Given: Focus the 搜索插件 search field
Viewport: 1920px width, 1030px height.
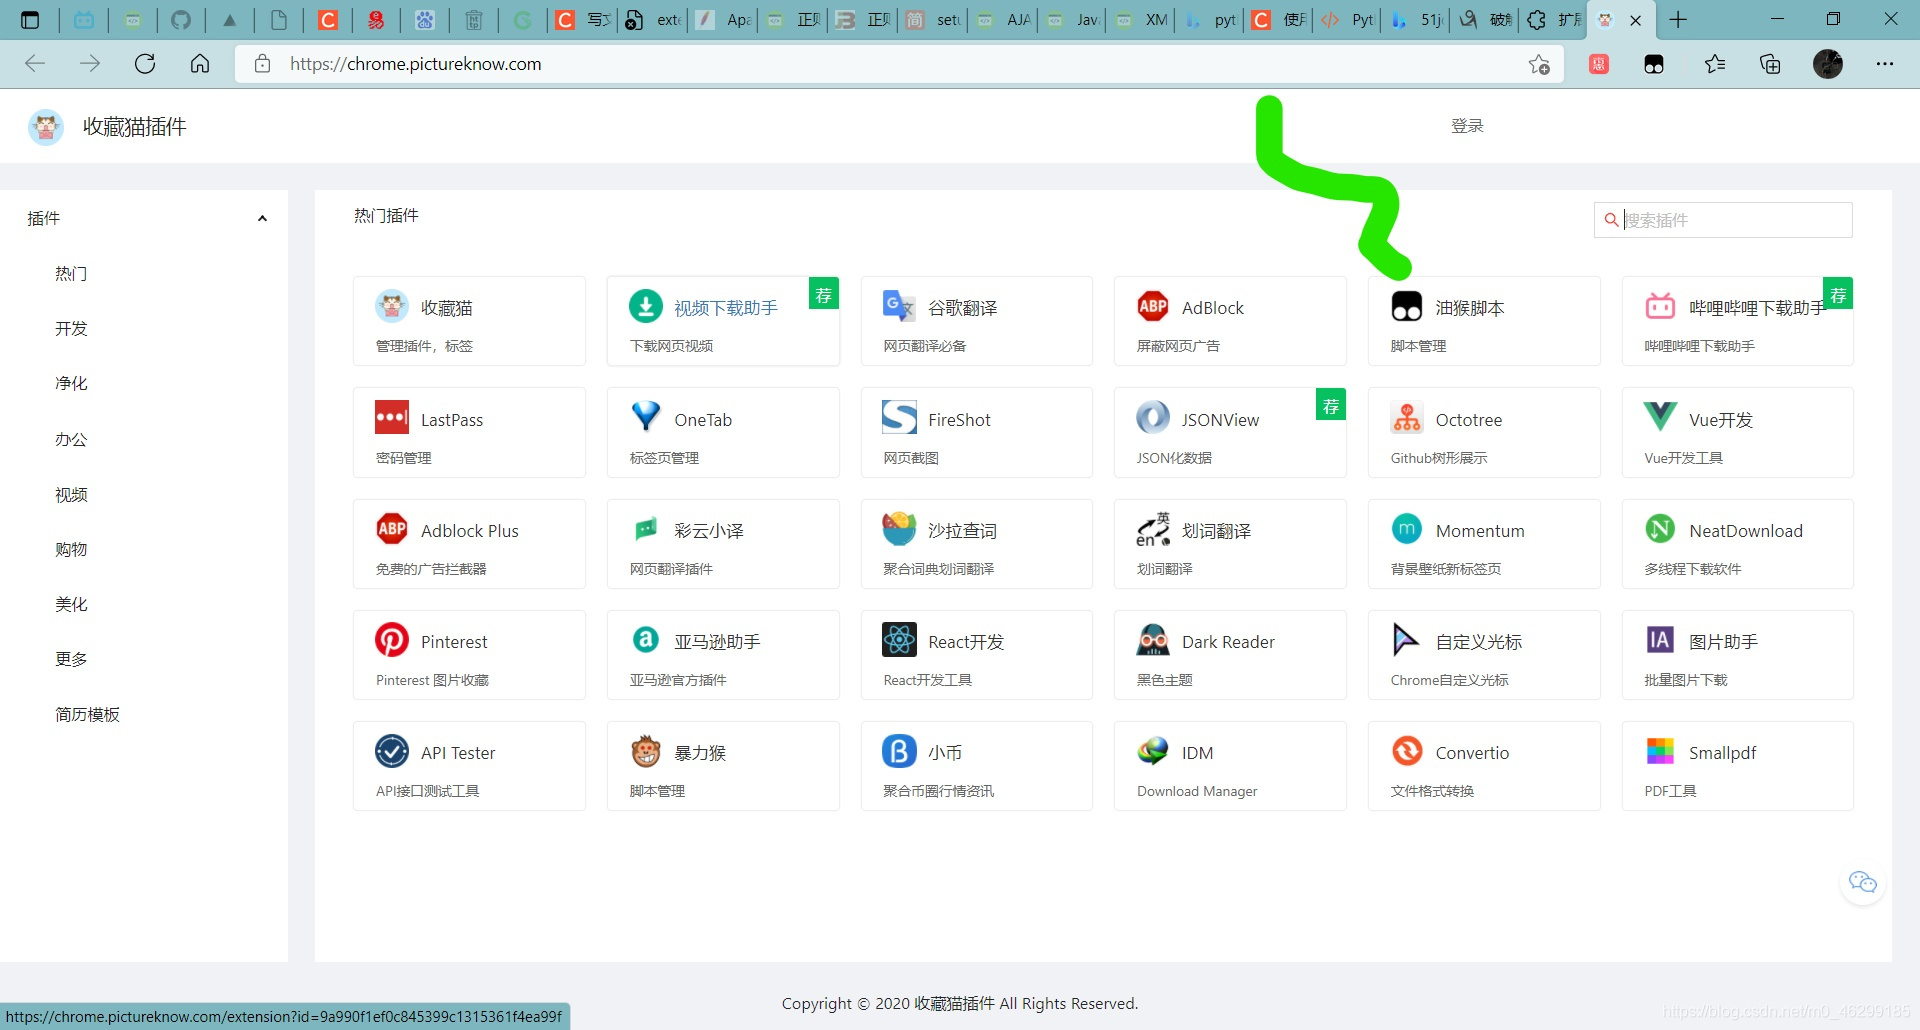Looking at the screenshot, I should point(1723,220).
